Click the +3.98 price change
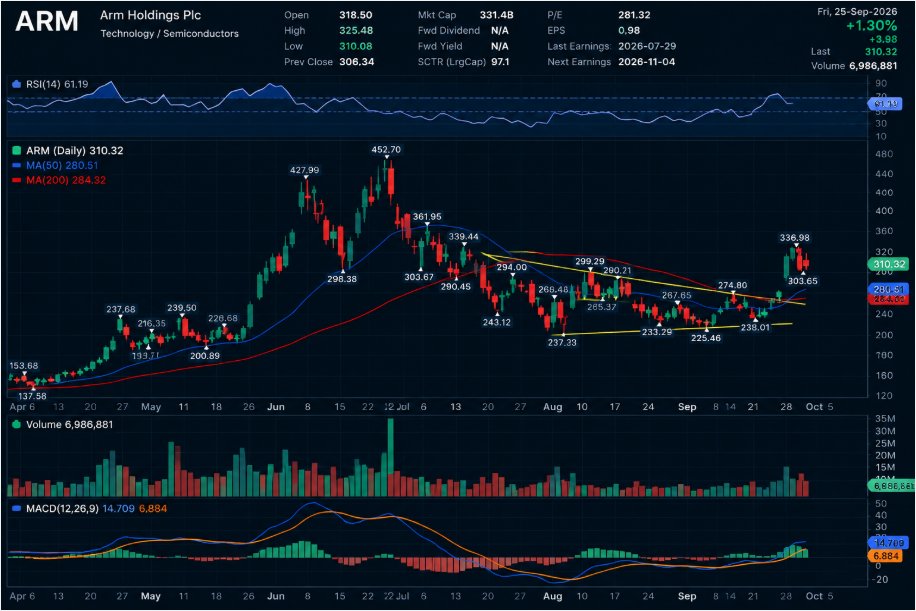Screen dimensions: 916x611 click(883, 39)
